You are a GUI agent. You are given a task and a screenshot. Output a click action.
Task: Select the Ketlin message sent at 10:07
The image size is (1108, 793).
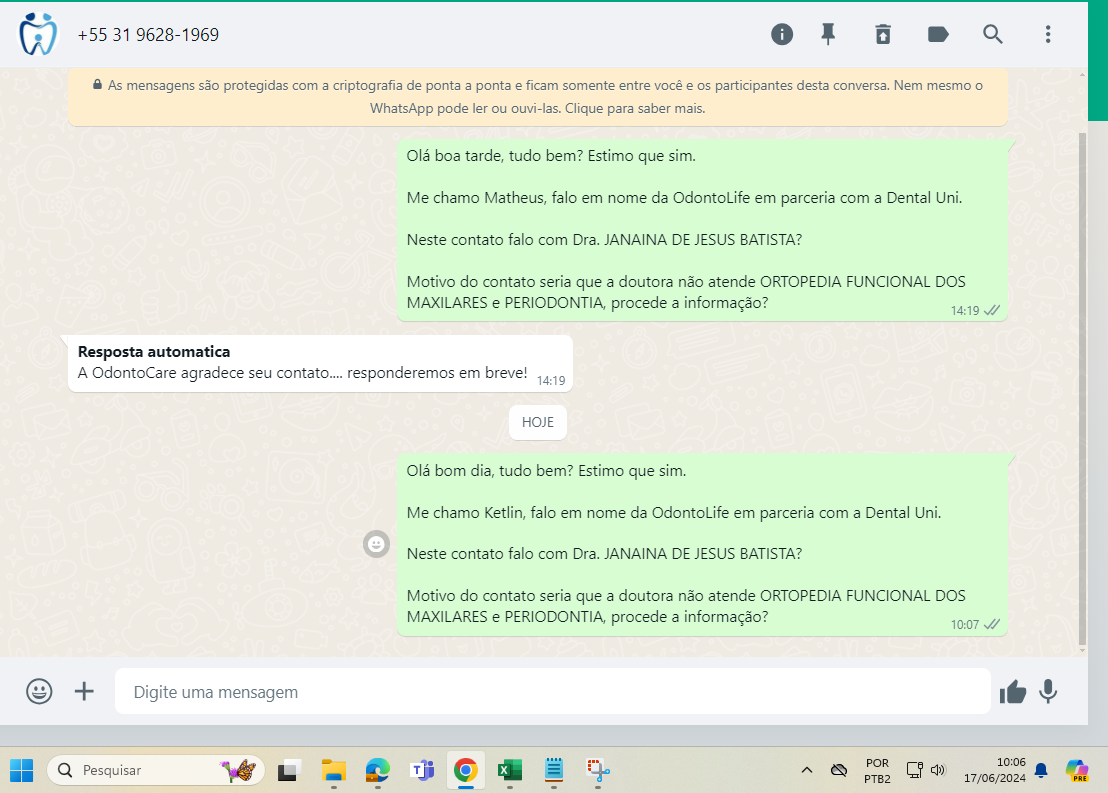pos(702,544)
